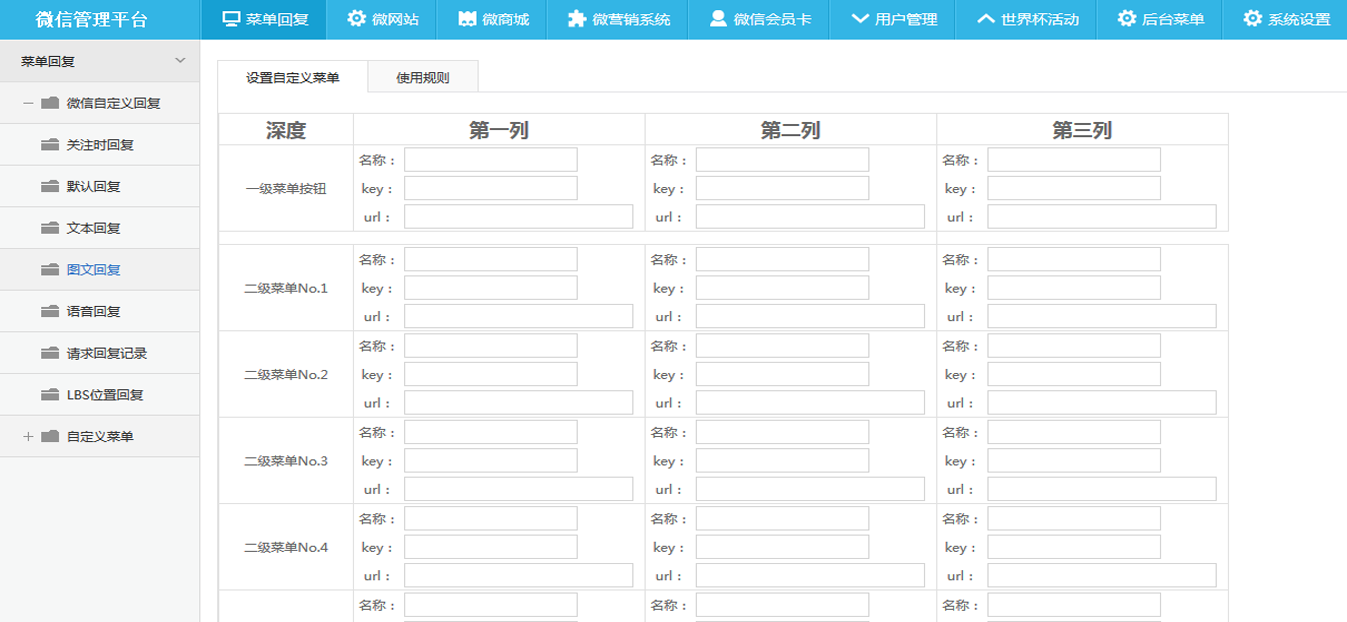This screenshot has width=1347, height=622.
Task: Click 二级菜单No.1 第二列 url input field
Action: tap(810, 317)
